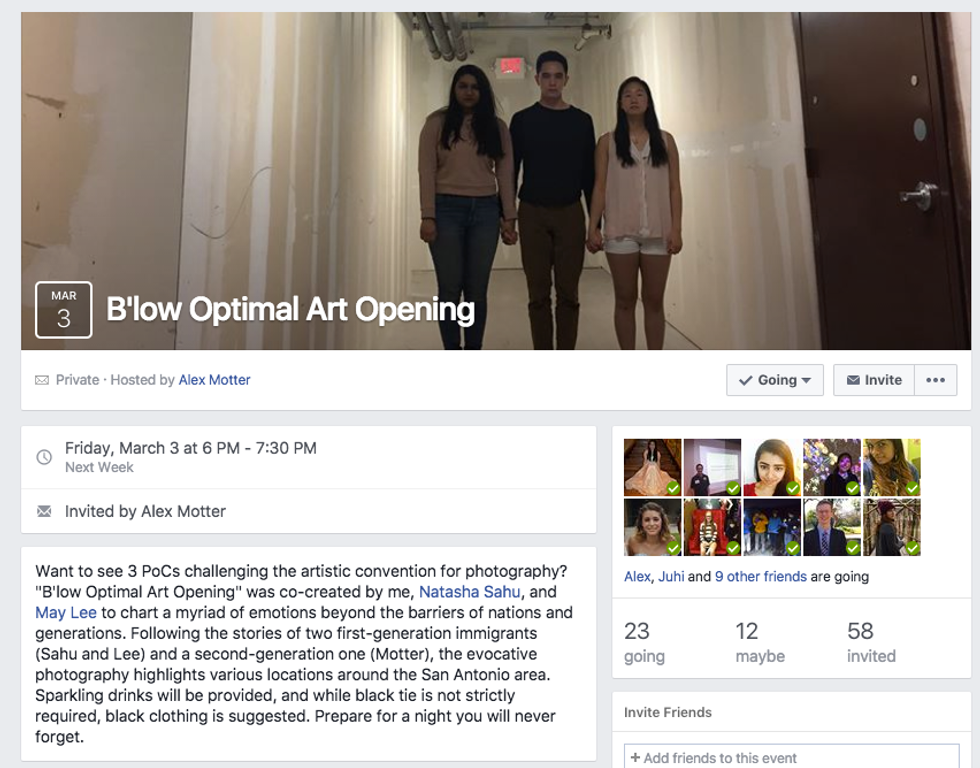Click Juhi in the going list
The image size is (980, 768).
pyautogui.click(x=671, y=576)
